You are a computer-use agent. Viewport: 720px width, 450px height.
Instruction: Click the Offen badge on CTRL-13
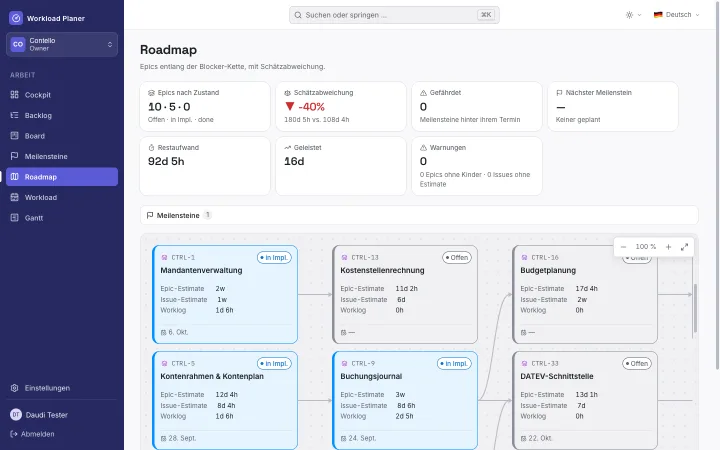(x=456, y=258)
